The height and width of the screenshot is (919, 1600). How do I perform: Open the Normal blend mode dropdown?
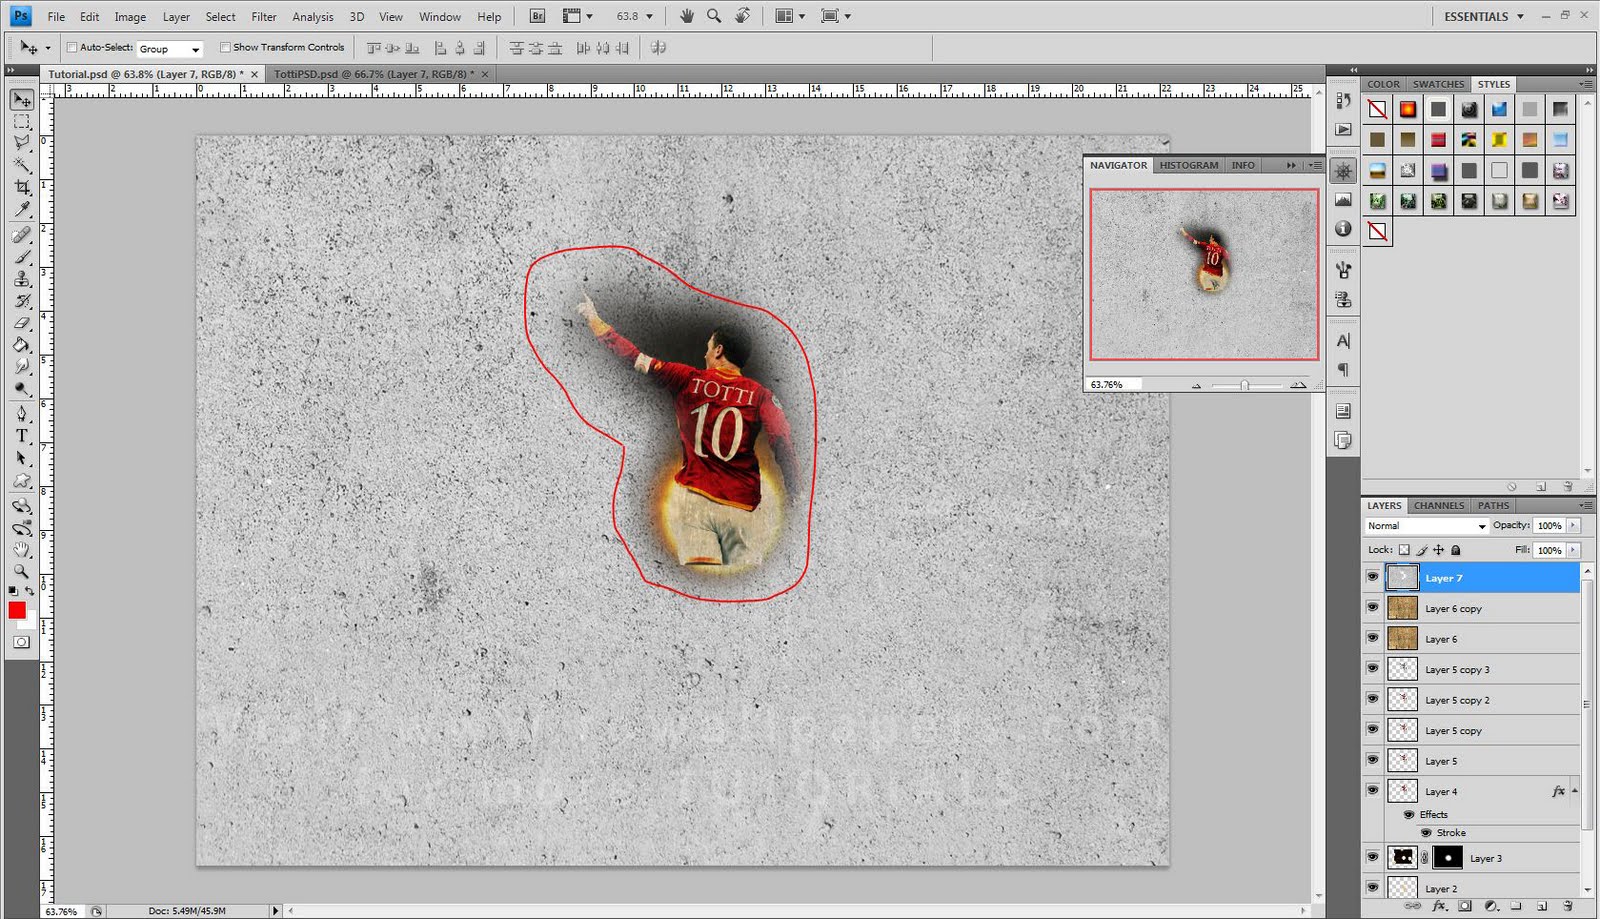(1427, 525)
